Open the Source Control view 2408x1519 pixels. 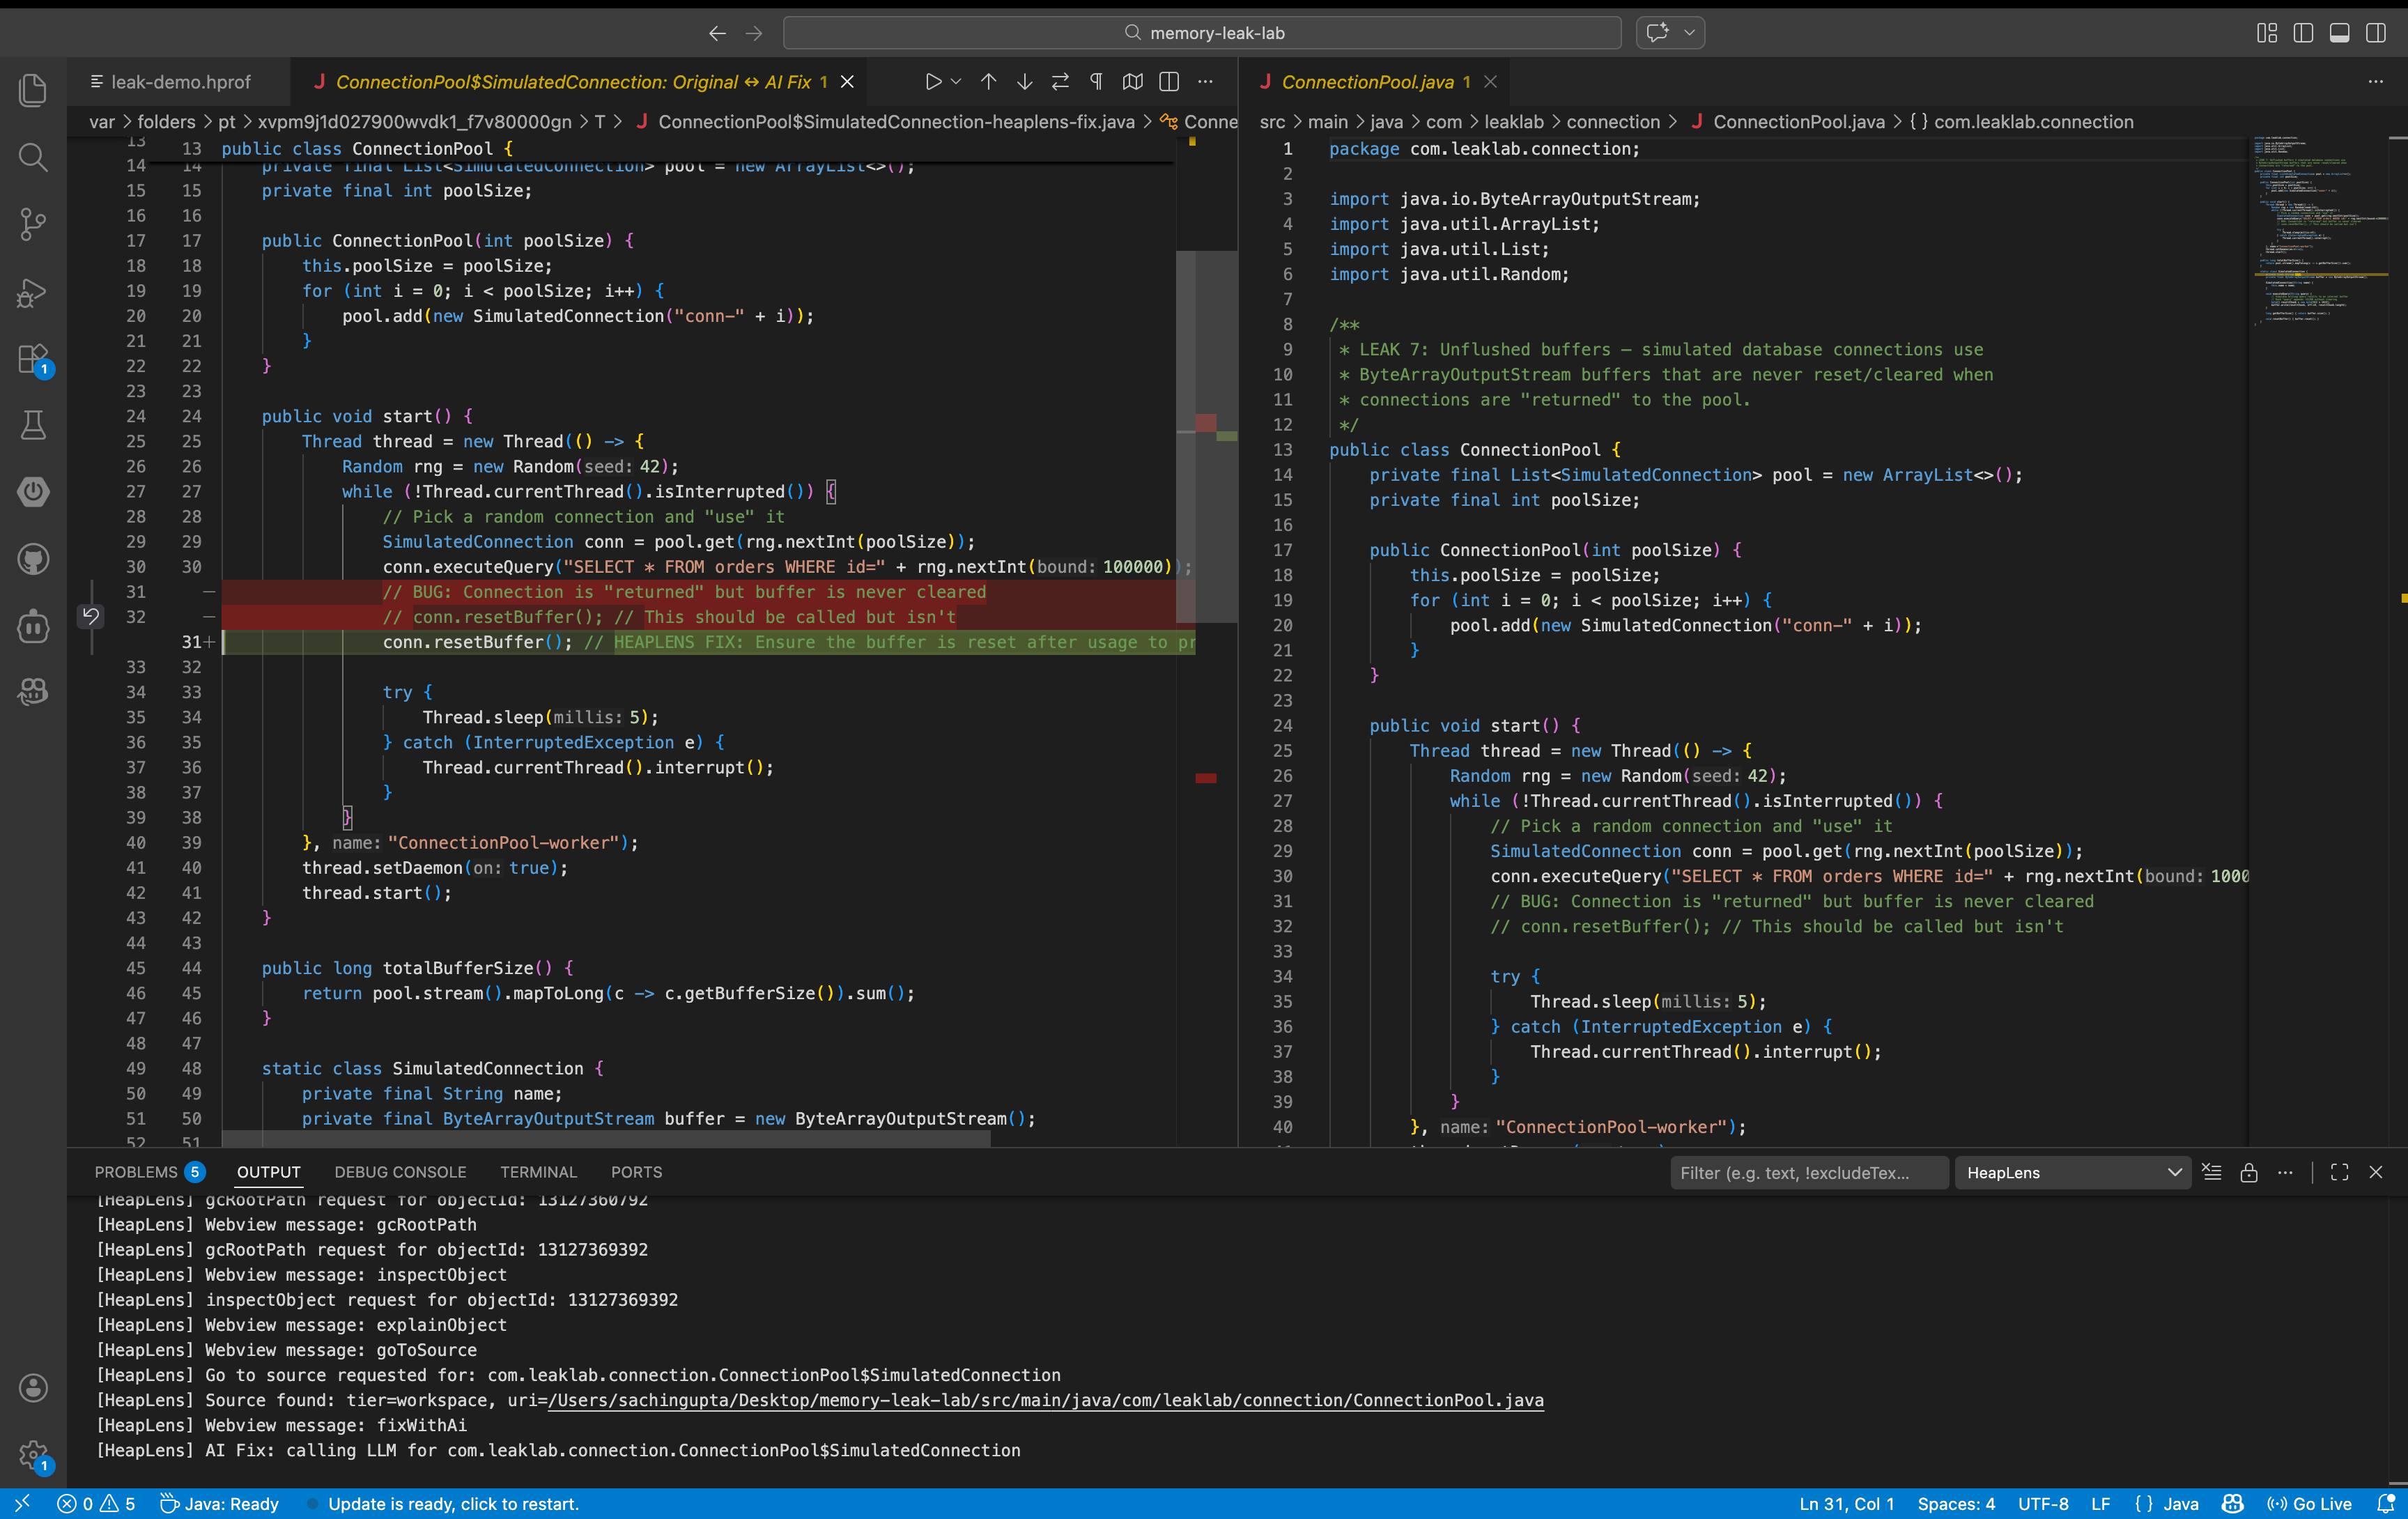(x=33, y=224)
